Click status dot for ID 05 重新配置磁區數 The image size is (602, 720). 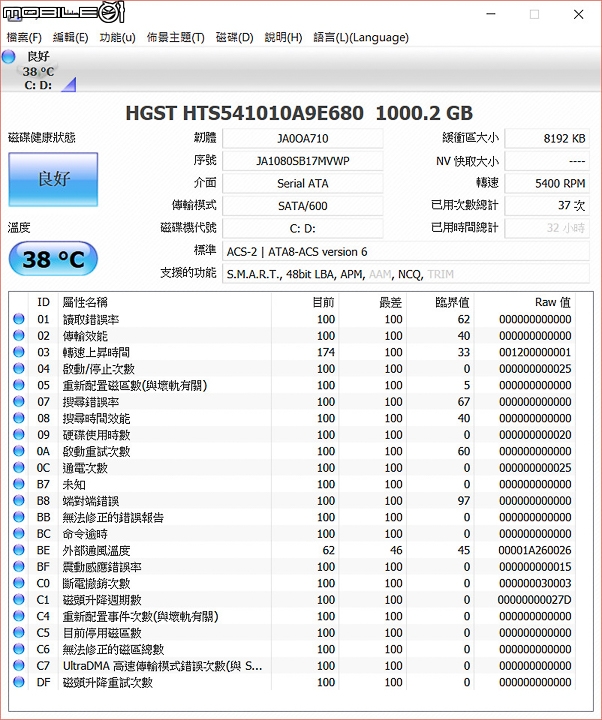point(19,385)
